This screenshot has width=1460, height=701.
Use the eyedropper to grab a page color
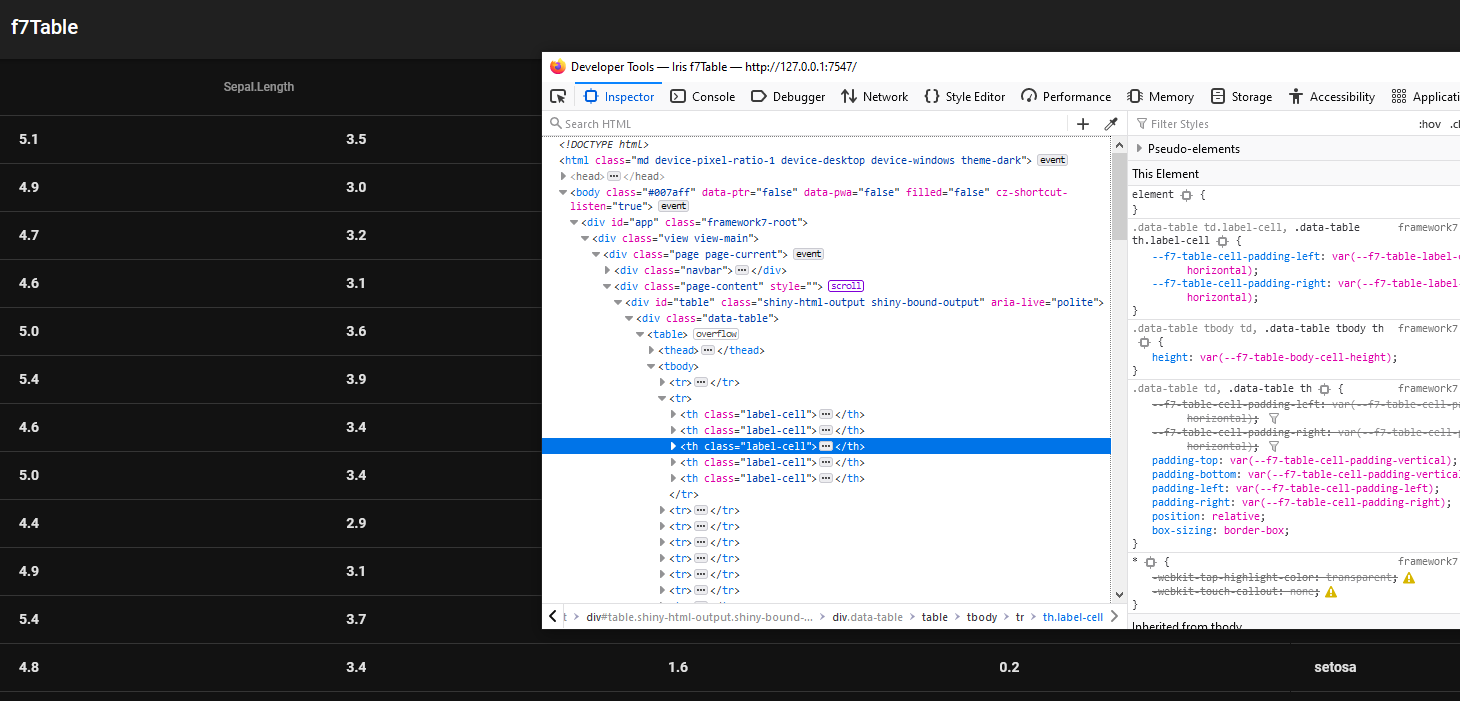[1110, 123]
